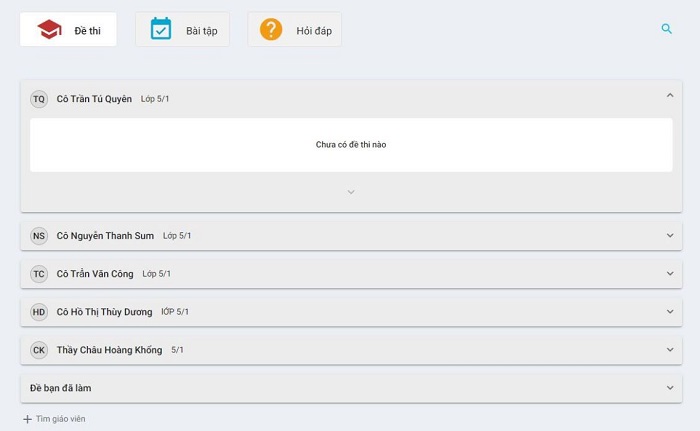Viewport: 700px width, 431px height.
Task: Click the HD avatar icon
Action: point(39,312)
